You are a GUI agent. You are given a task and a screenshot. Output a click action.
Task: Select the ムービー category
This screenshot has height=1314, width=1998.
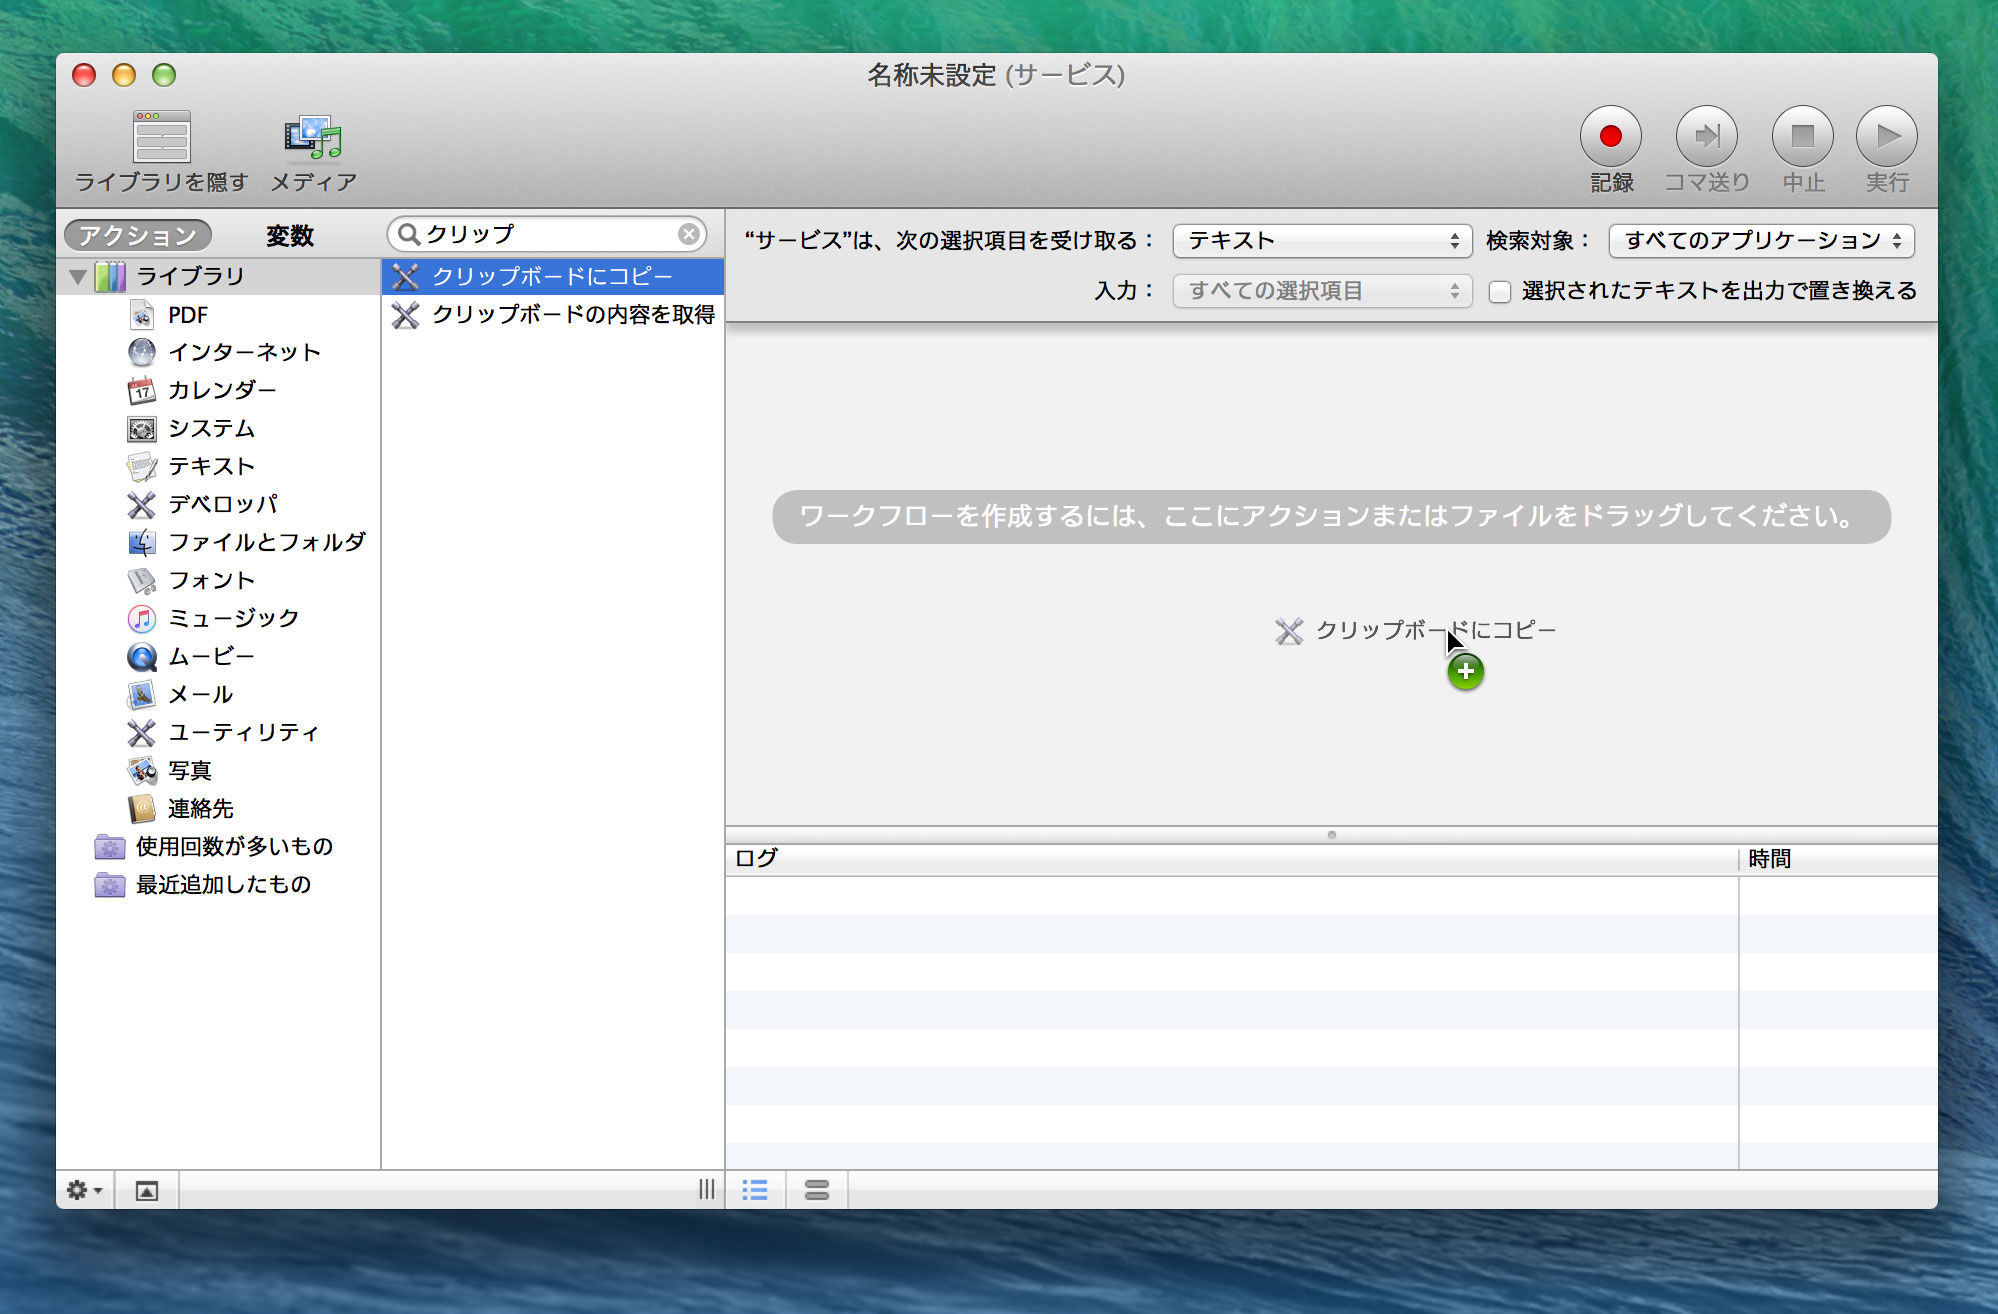219,656
